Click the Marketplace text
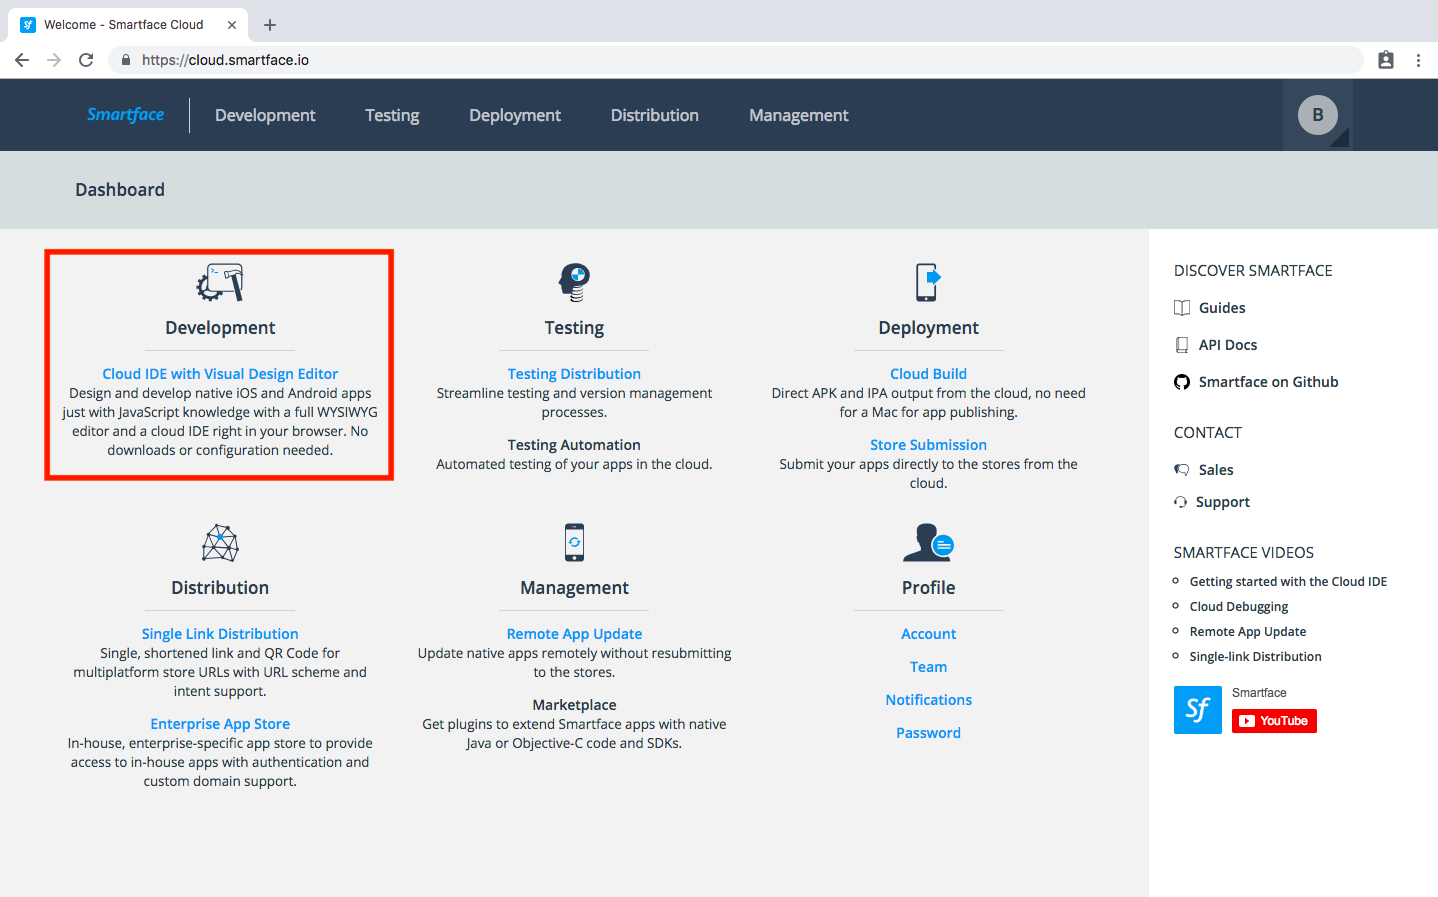 [574, 705]
